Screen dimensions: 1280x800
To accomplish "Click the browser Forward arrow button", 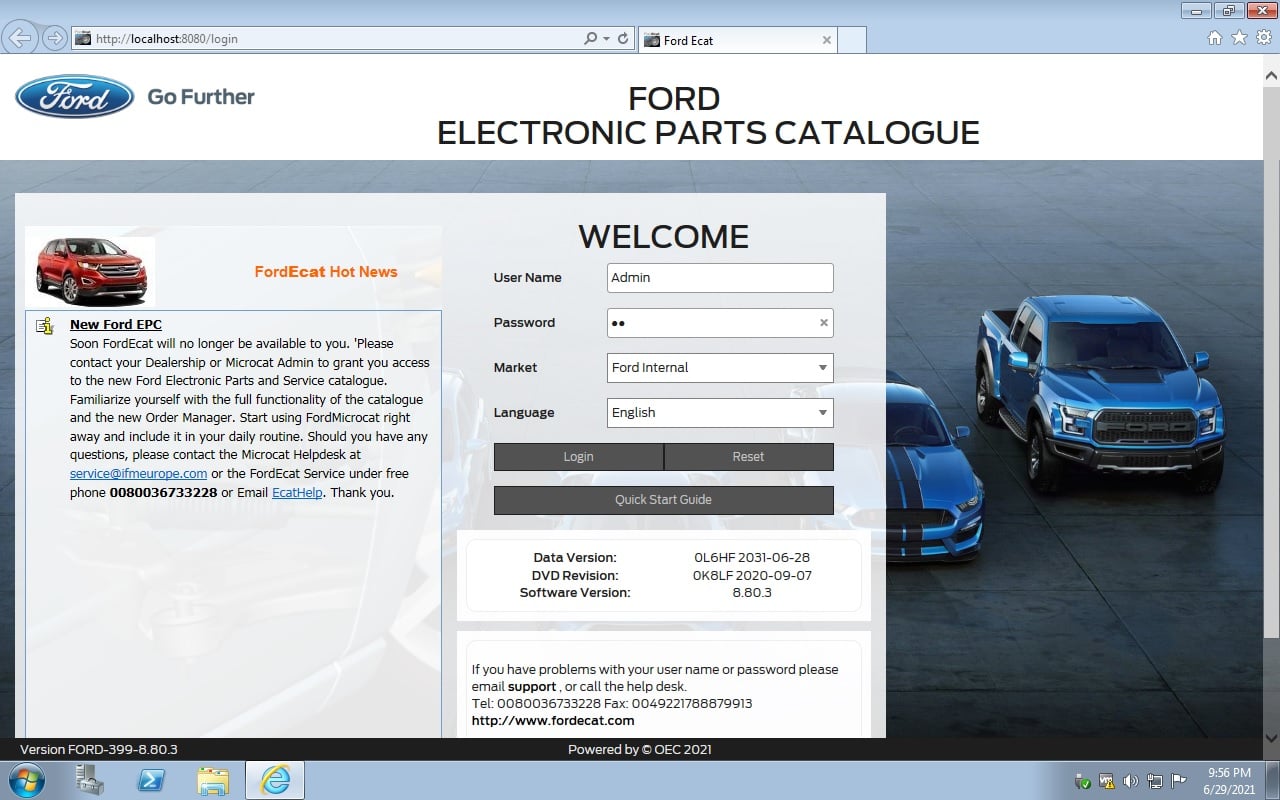I will 54,39.
